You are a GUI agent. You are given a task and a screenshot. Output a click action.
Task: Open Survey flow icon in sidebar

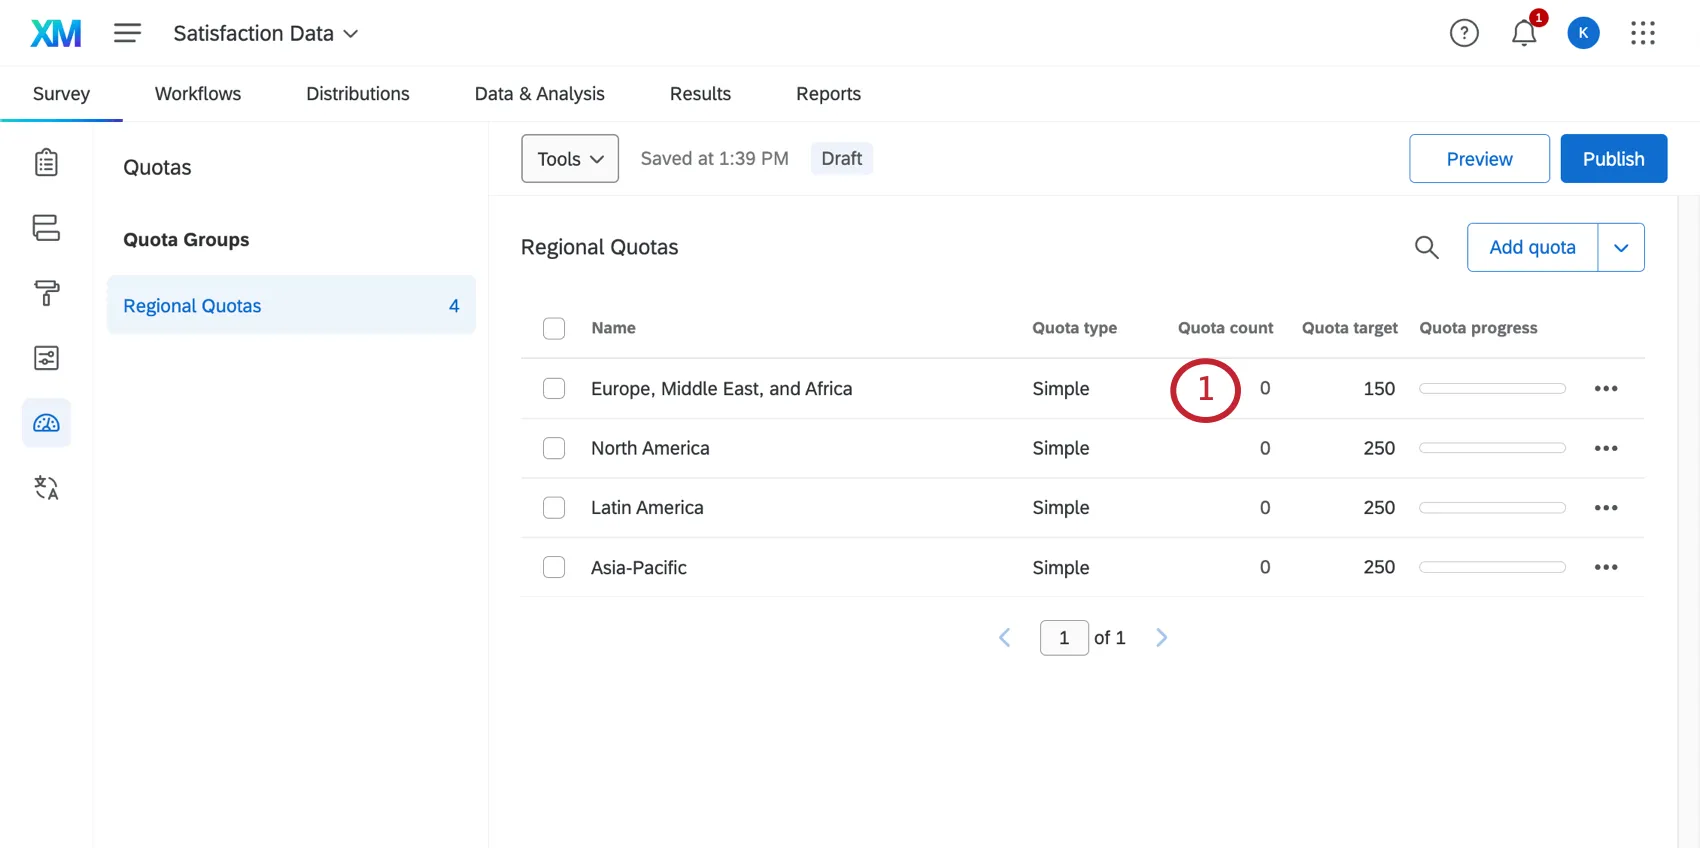(46, 228)
